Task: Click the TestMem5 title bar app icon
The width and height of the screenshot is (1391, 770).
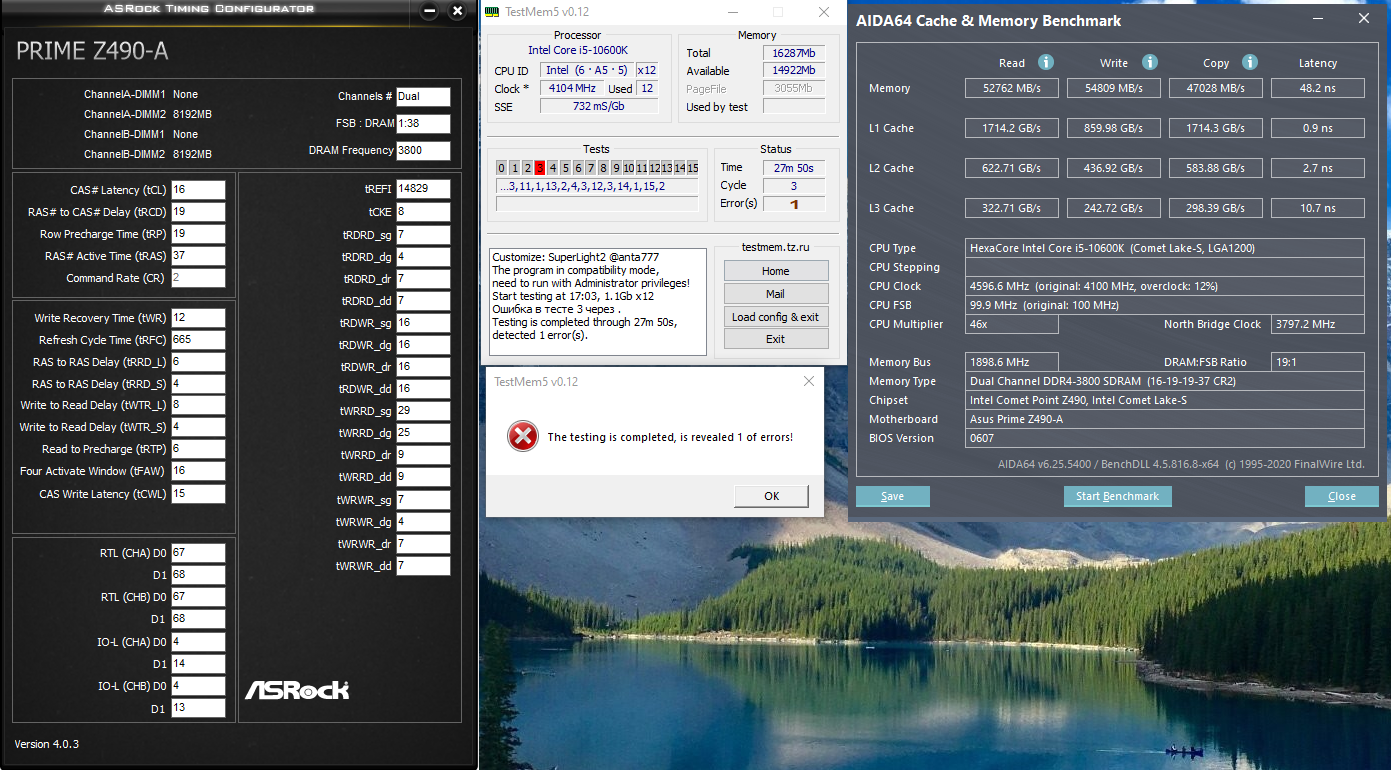Action: point(491,12)
